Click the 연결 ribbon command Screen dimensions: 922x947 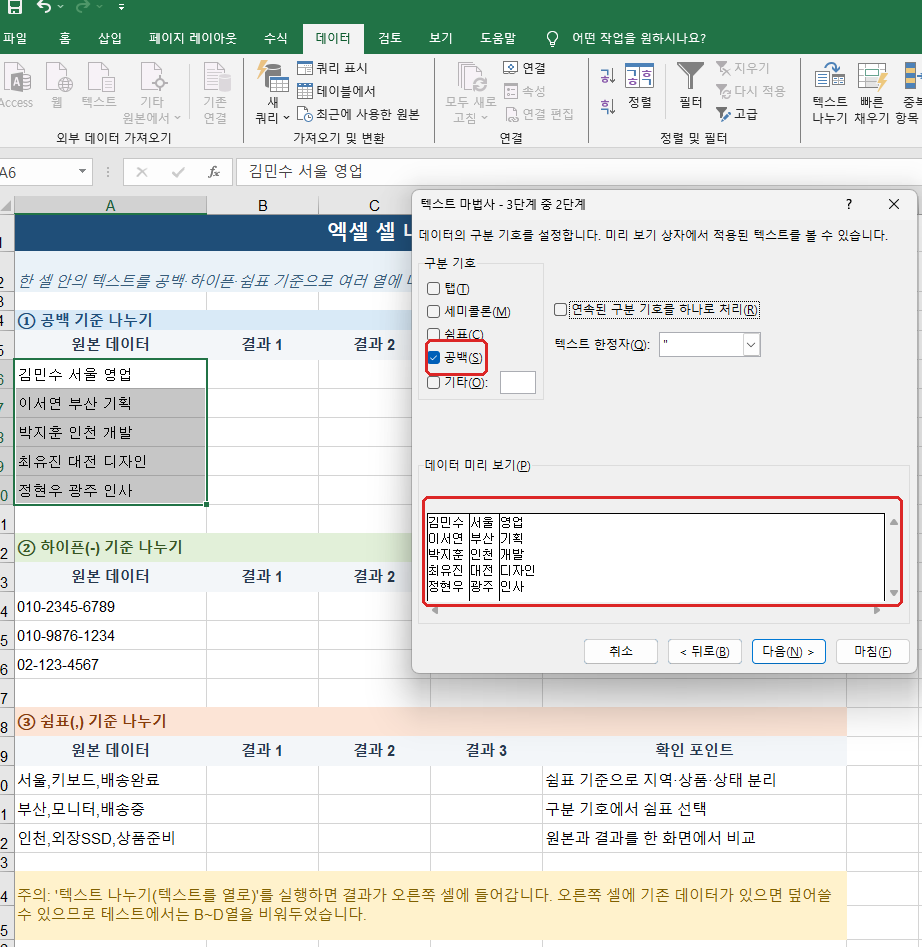(525, 68)
